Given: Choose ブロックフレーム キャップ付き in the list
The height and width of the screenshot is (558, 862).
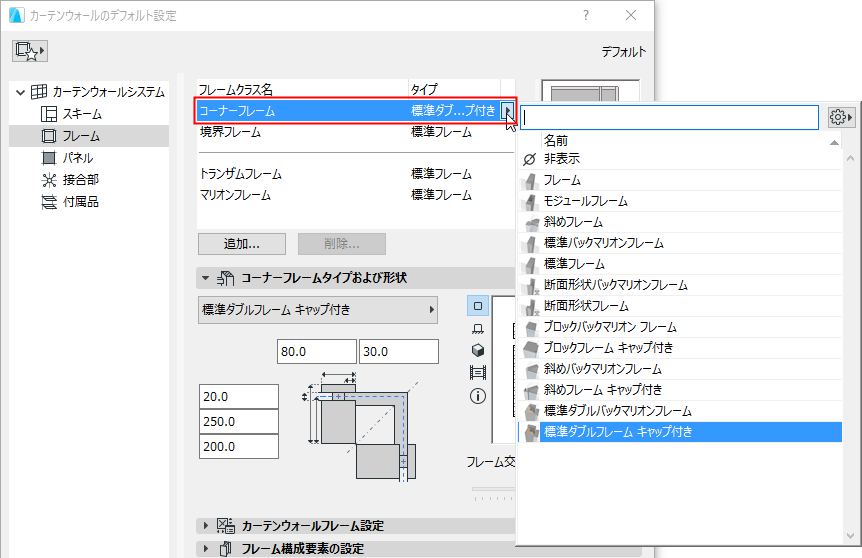Looking at the screenshot, I should 680,348.
